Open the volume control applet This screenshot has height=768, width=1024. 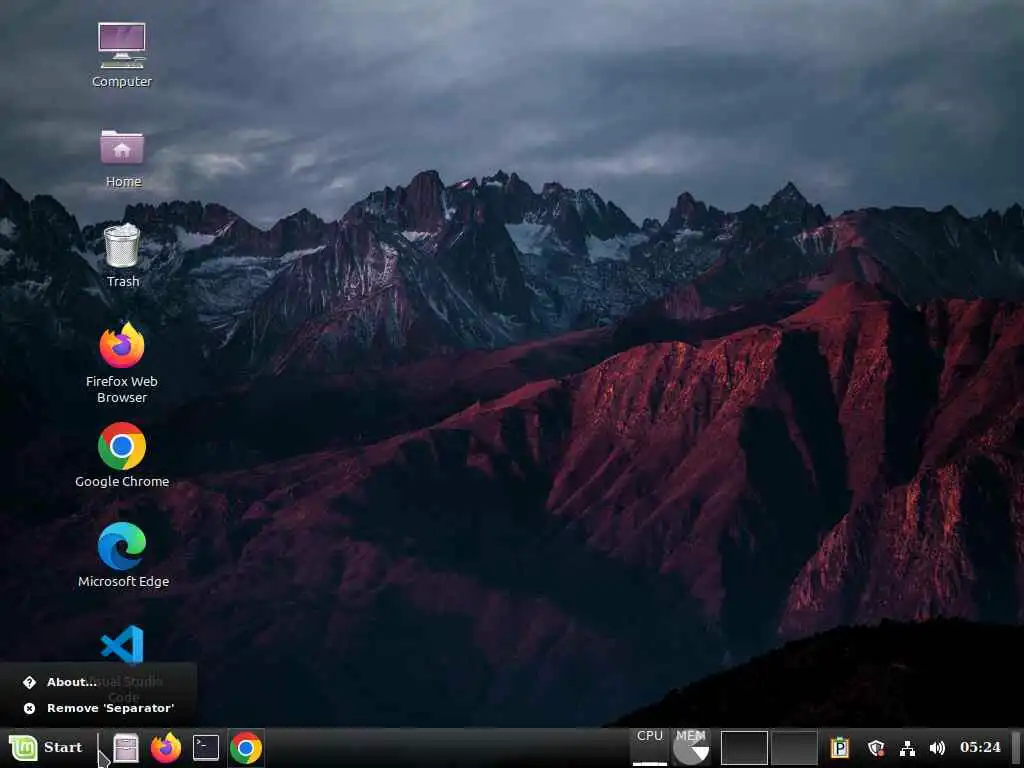pyautogui.click(x=937, y=748)
